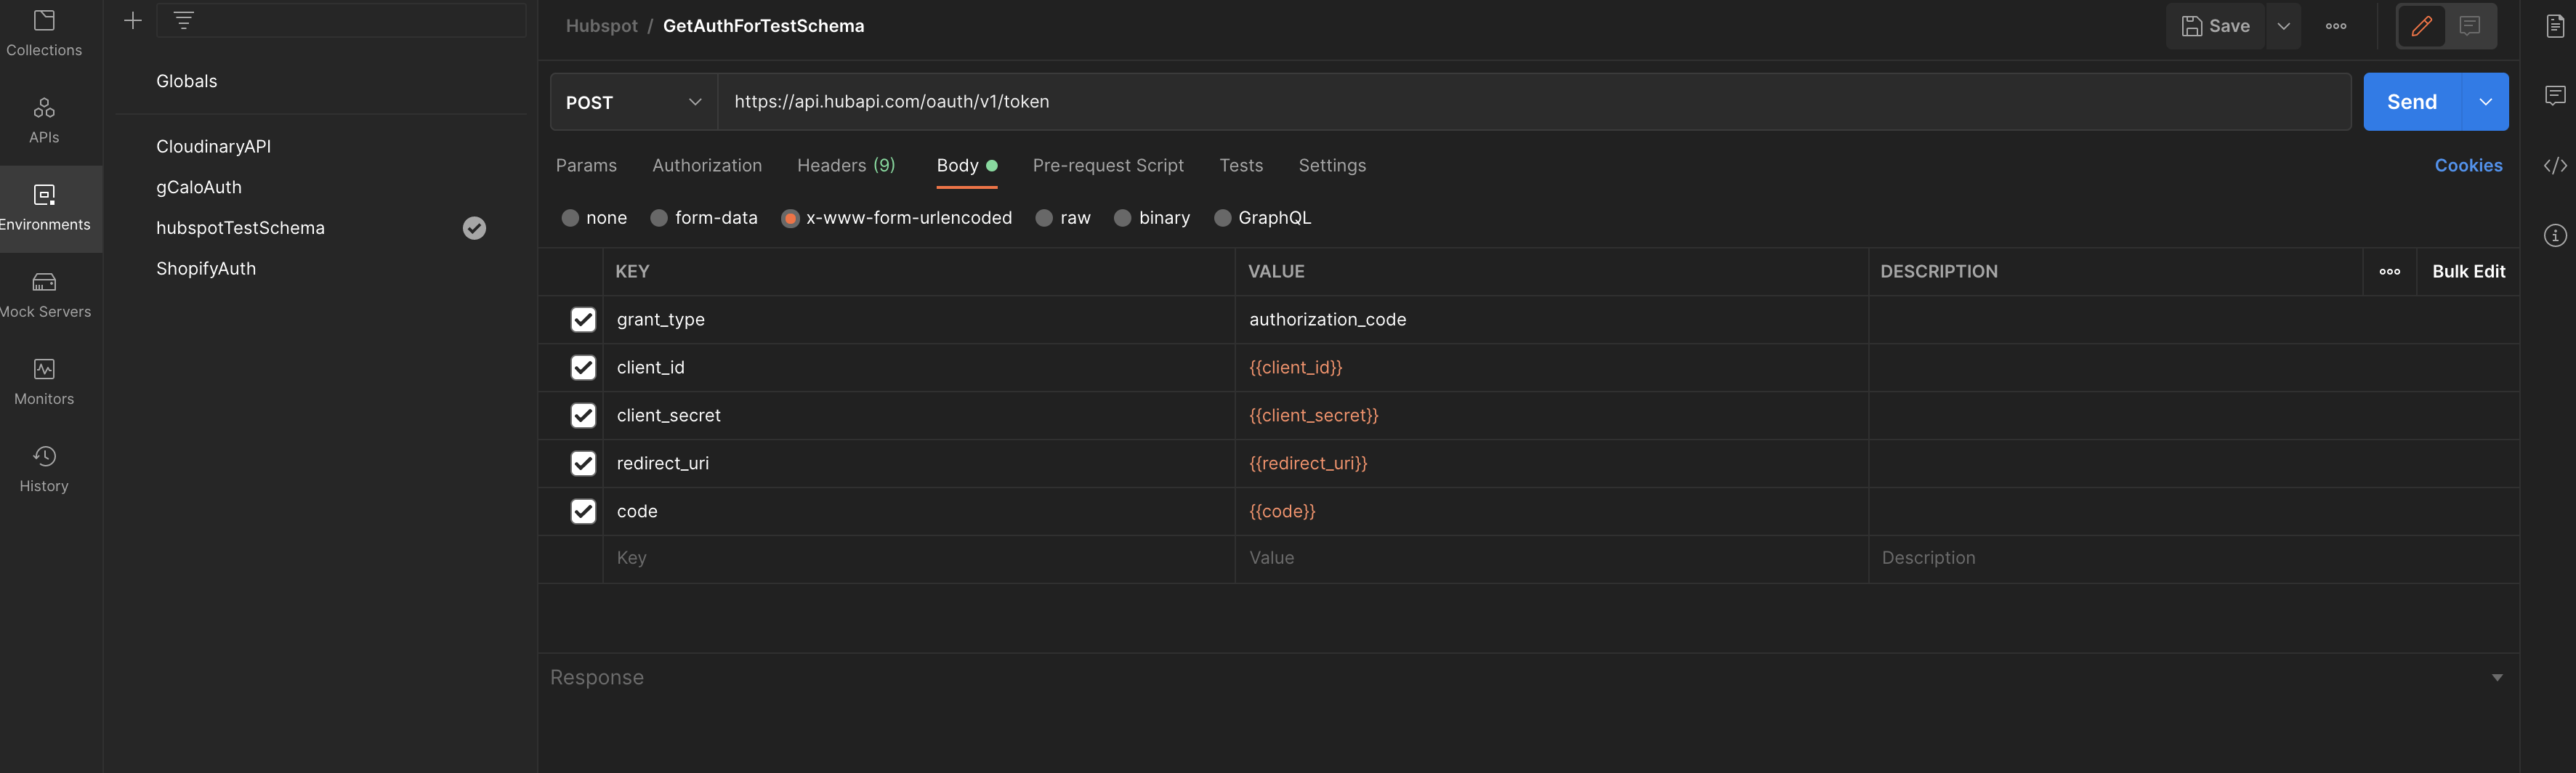
Task: Click the empty Key placeholder cell
Action: click(918, 558)
